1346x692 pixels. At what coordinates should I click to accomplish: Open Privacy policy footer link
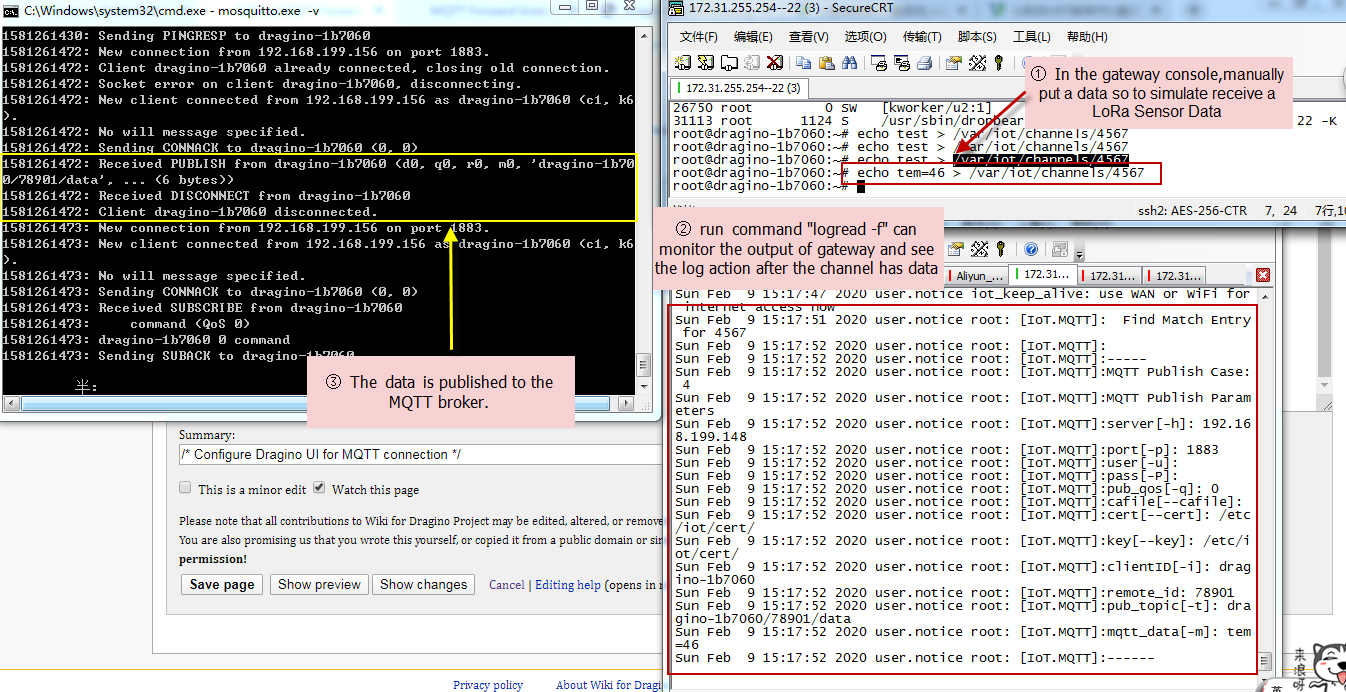[x=488, y=685]
